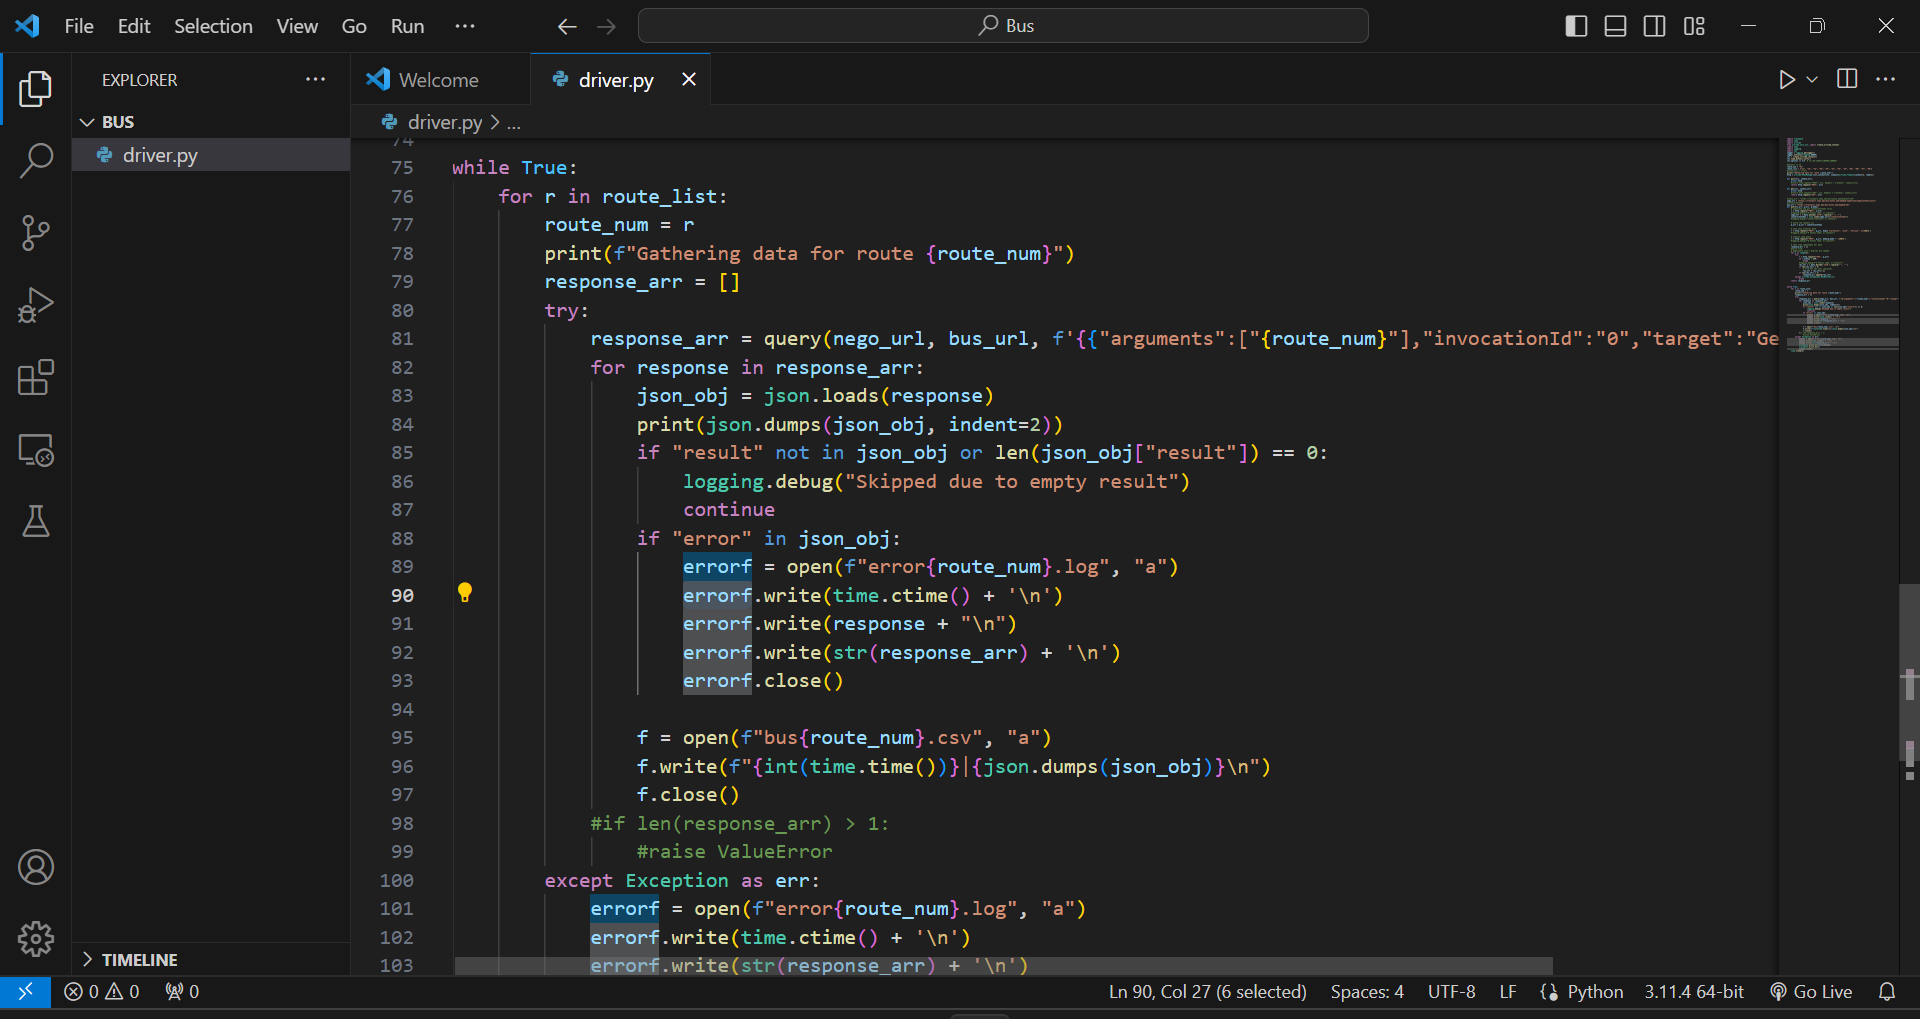Customize layout from title bar

click(1694, 26)
